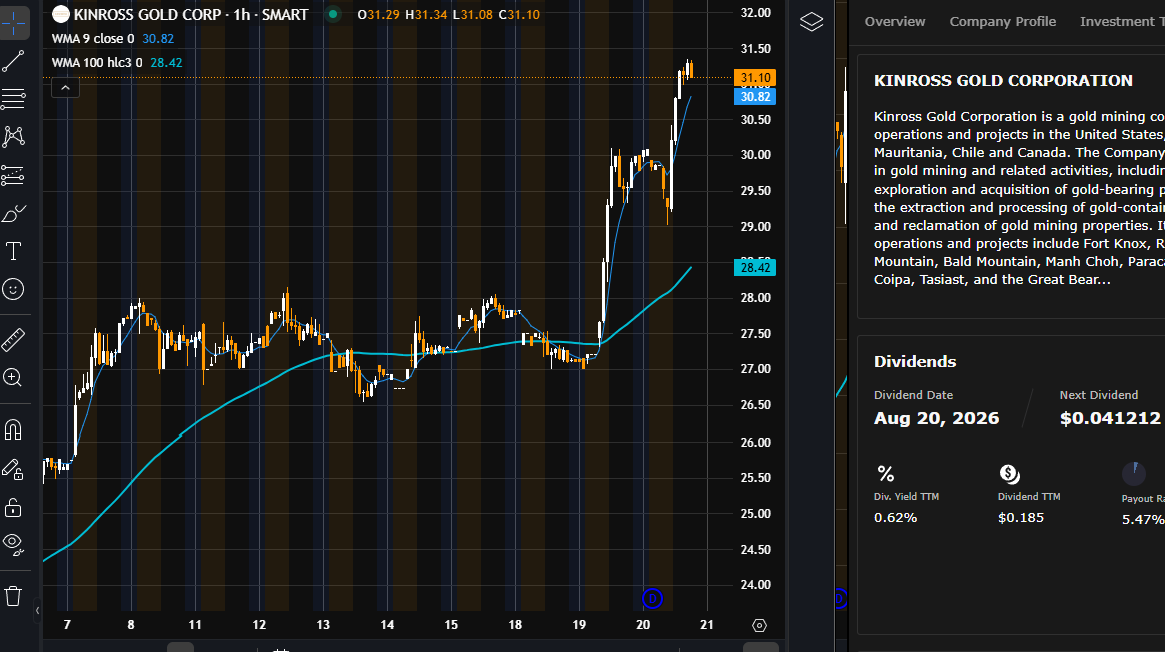Image resolution: width=1165 pixels, height=652 pixels.
Task: Open the Fibonacci and horizontal lines tool
Action: coord(13,98)
